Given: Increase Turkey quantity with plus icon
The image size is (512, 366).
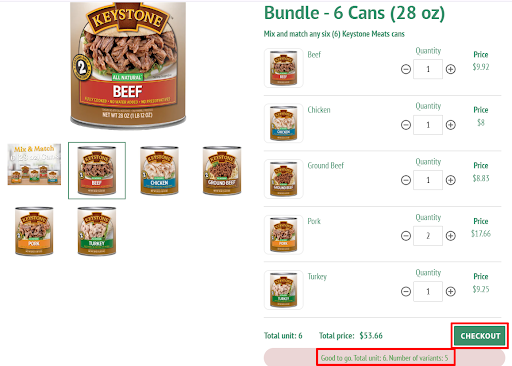Looking at the screenshot, I should click(451, 292).
